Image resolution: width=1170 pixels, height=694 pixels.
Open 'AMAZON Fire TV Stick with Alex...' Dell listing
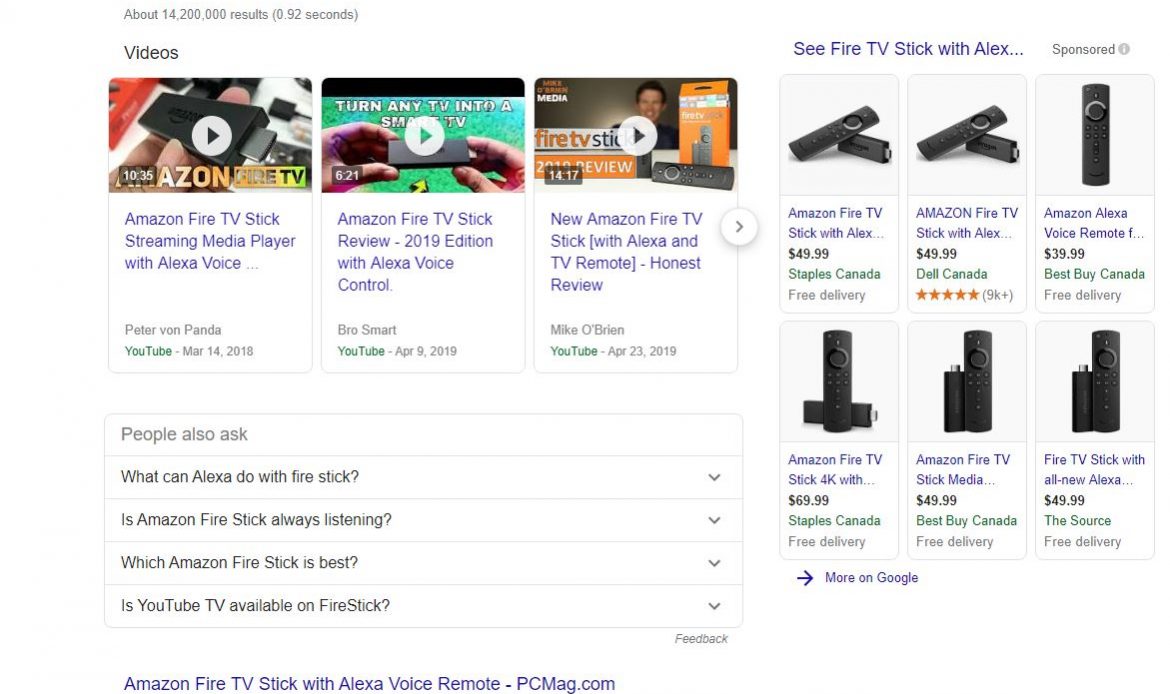(x=966, y=223)
